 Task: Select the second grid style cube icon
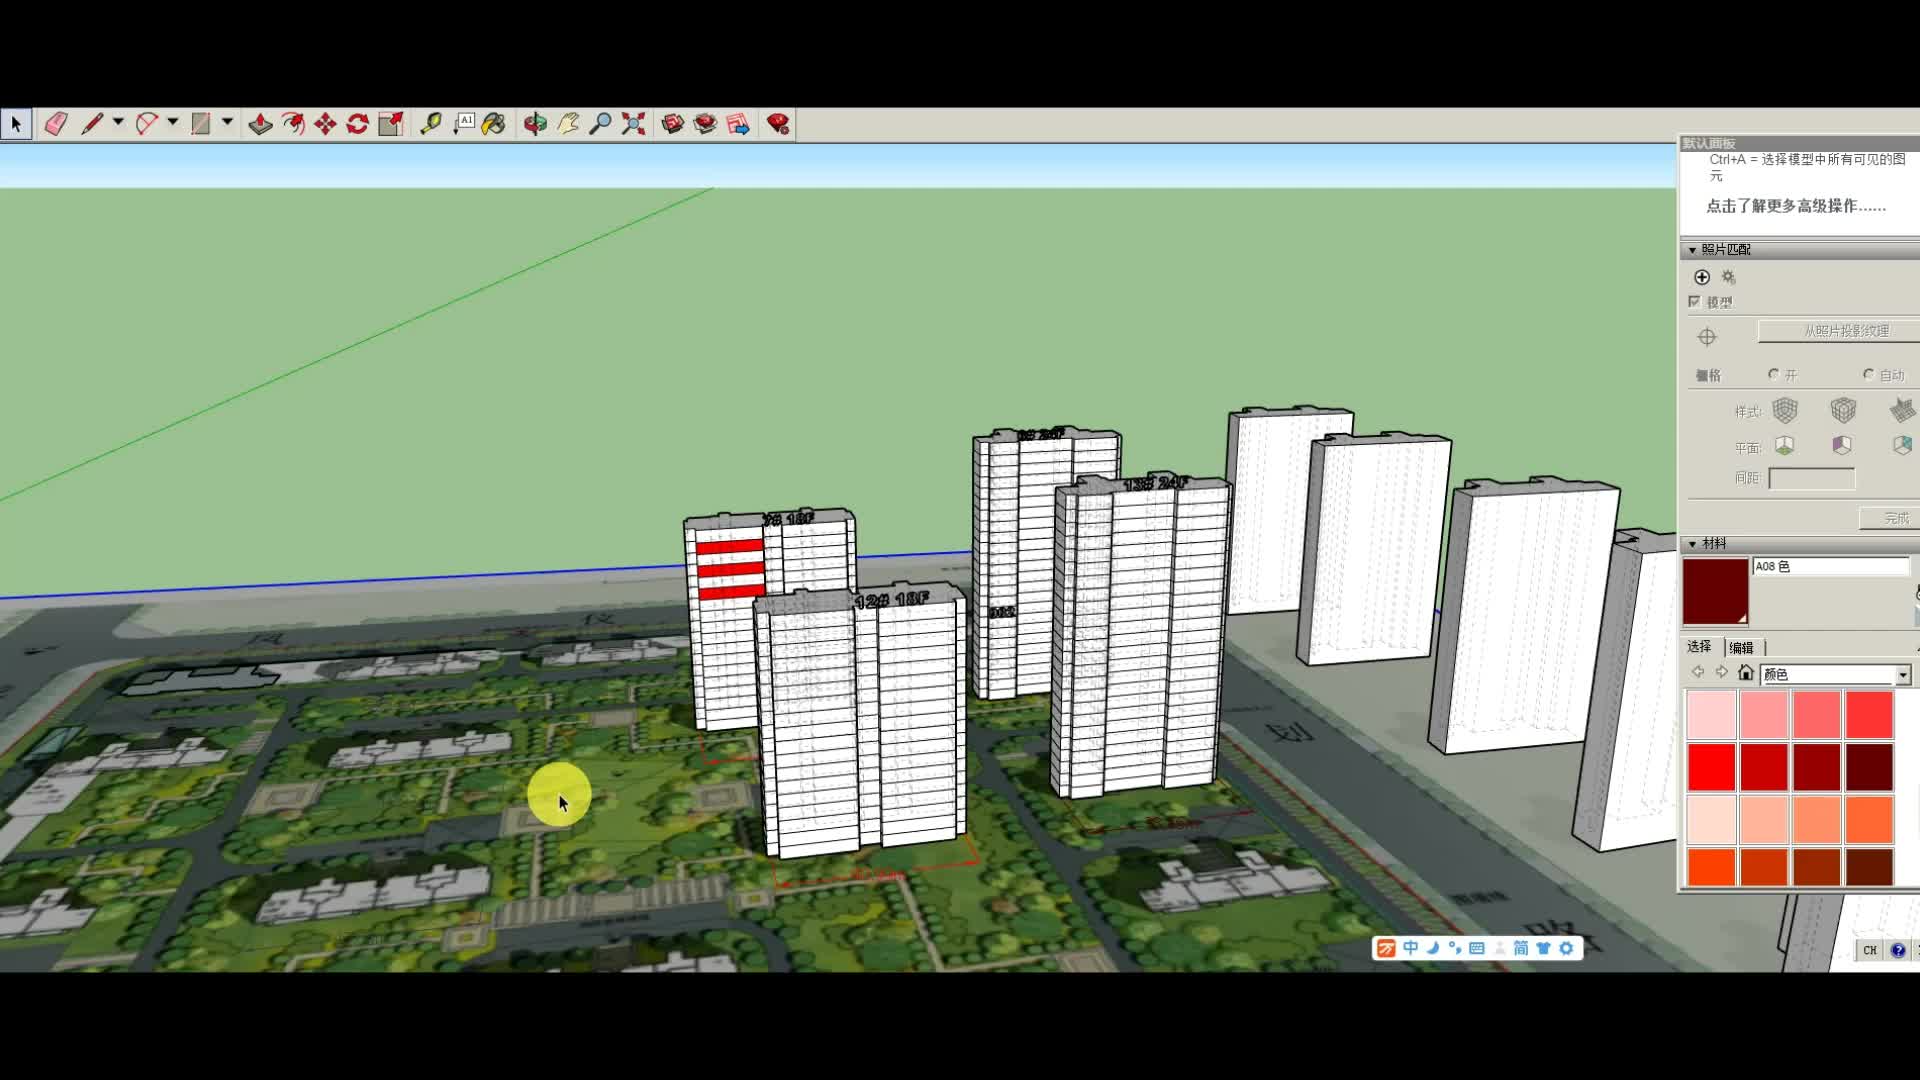tap(1843, 410)
